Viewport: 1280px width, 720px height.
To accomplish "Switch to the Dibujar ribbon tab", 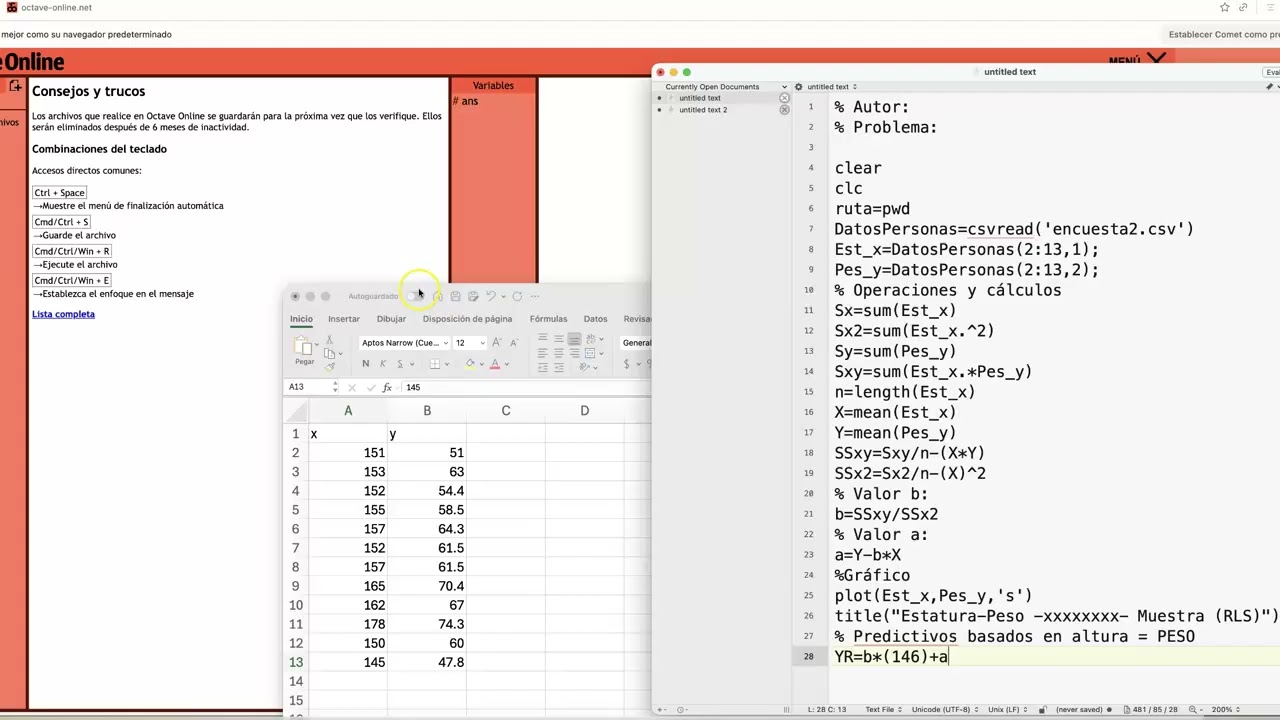I will click(x=391, y=319).
